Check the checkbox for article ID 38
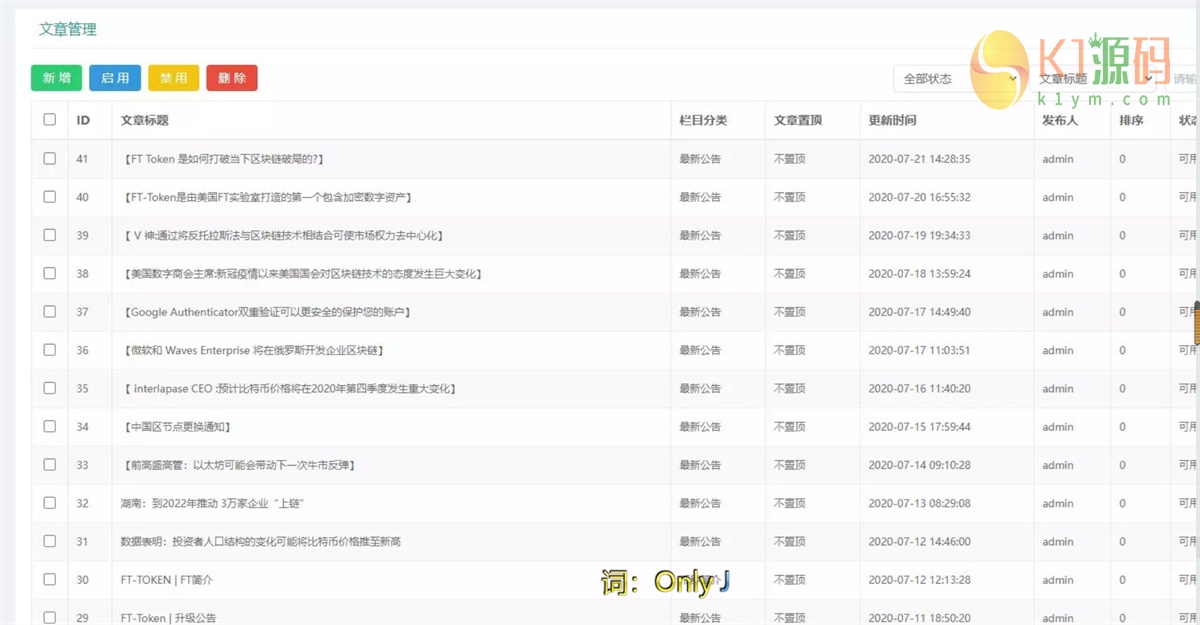 click(50, 273)
